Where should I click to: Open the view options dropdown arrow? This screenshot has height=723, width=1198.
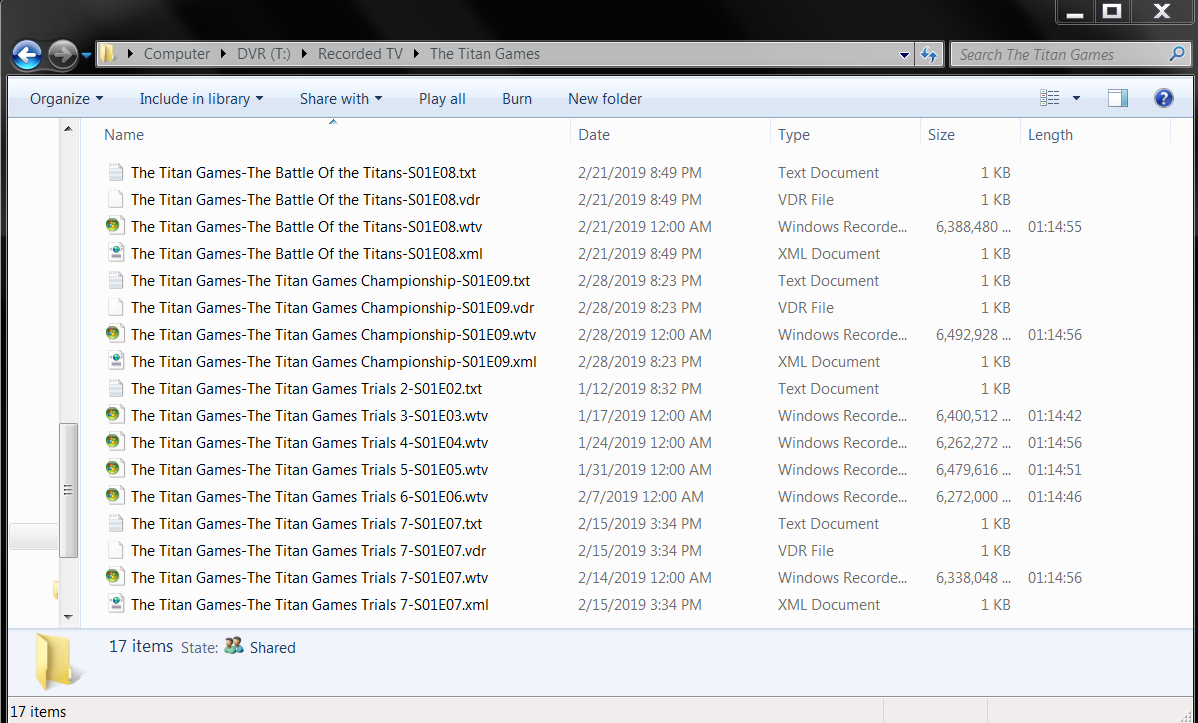[1076, 98]
